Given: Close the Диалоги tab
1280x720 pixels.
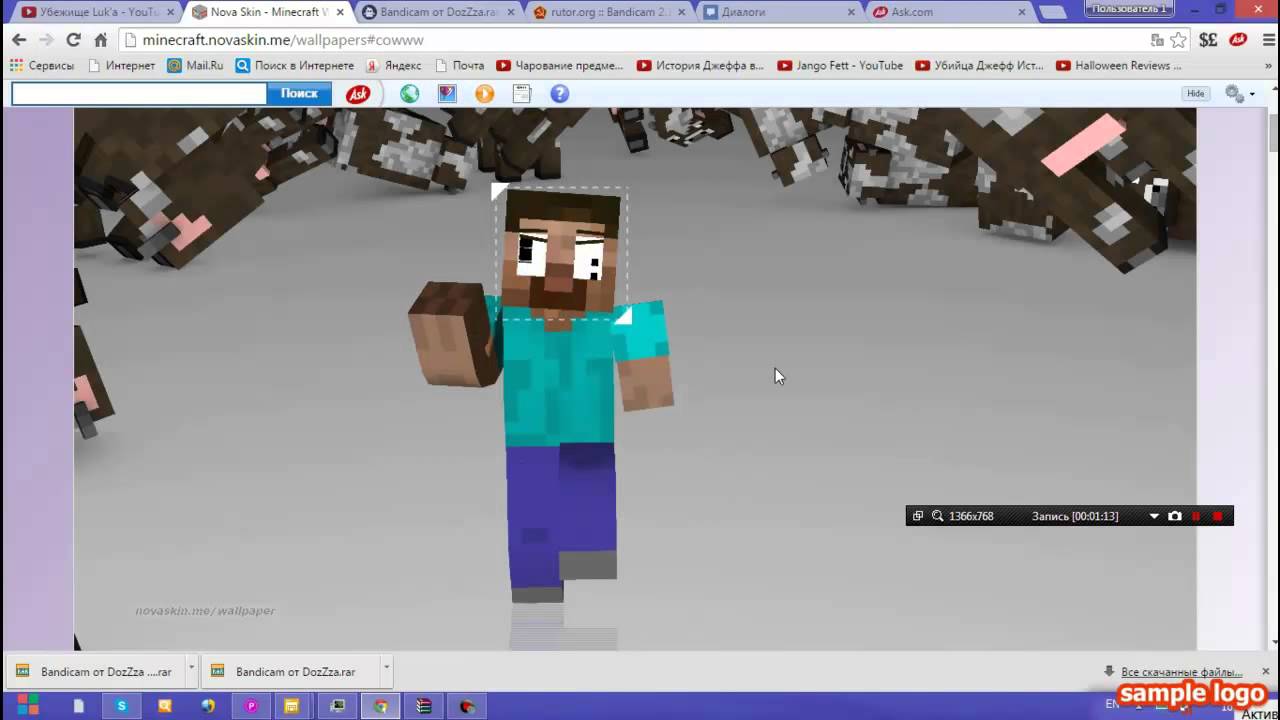Looking at the screenshot, I should click(x=851, y=13).
